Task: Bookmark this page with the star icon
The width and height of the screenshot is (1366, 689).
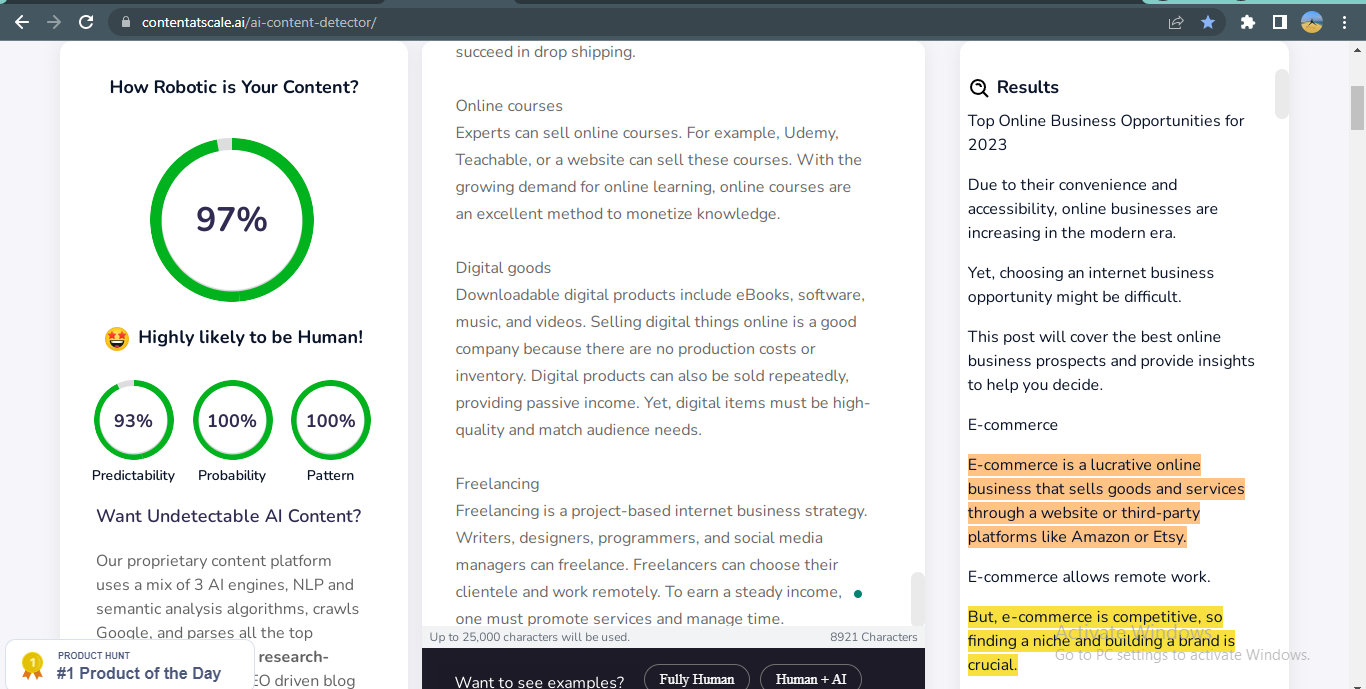Action: tap(1208, 22)
